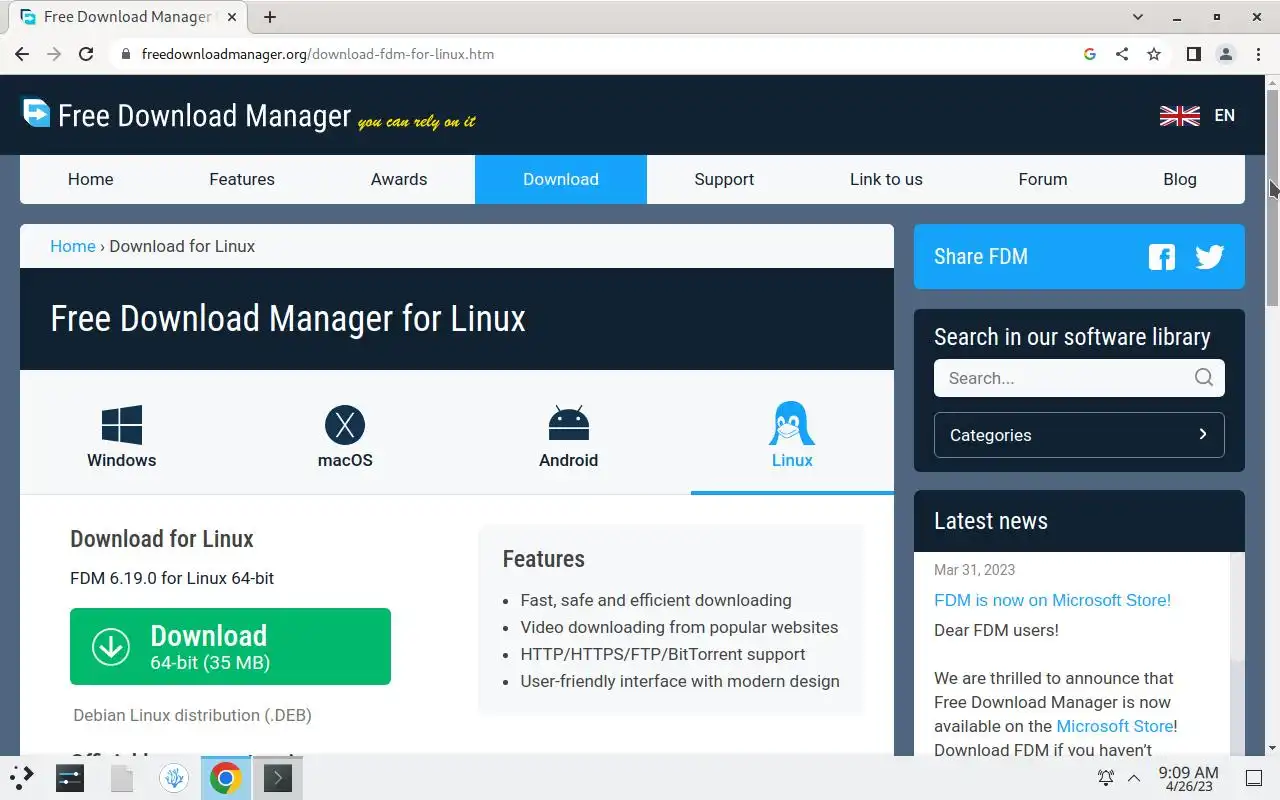This screenshot has height=800, width=1280.
Task: Open a new browser tab
Action: pyautogui.click(x=270, y=17)
